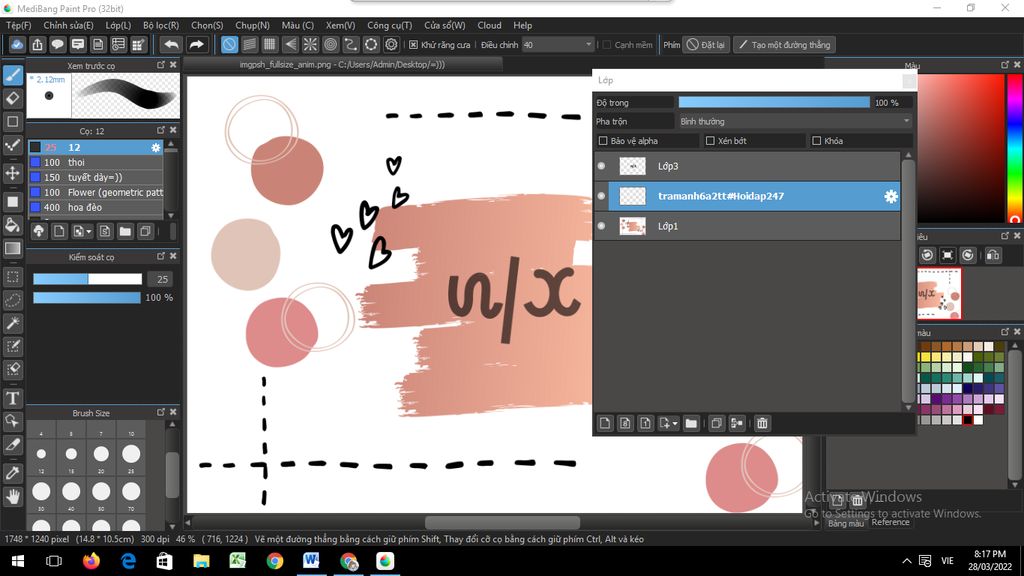Select the rectangular Select tool
1024x576 pixels.
tap(12, 277)
